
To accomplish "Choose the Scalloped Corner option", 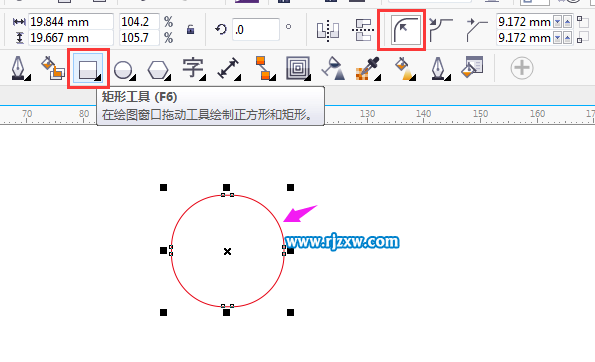I will (x=441, y=30).
